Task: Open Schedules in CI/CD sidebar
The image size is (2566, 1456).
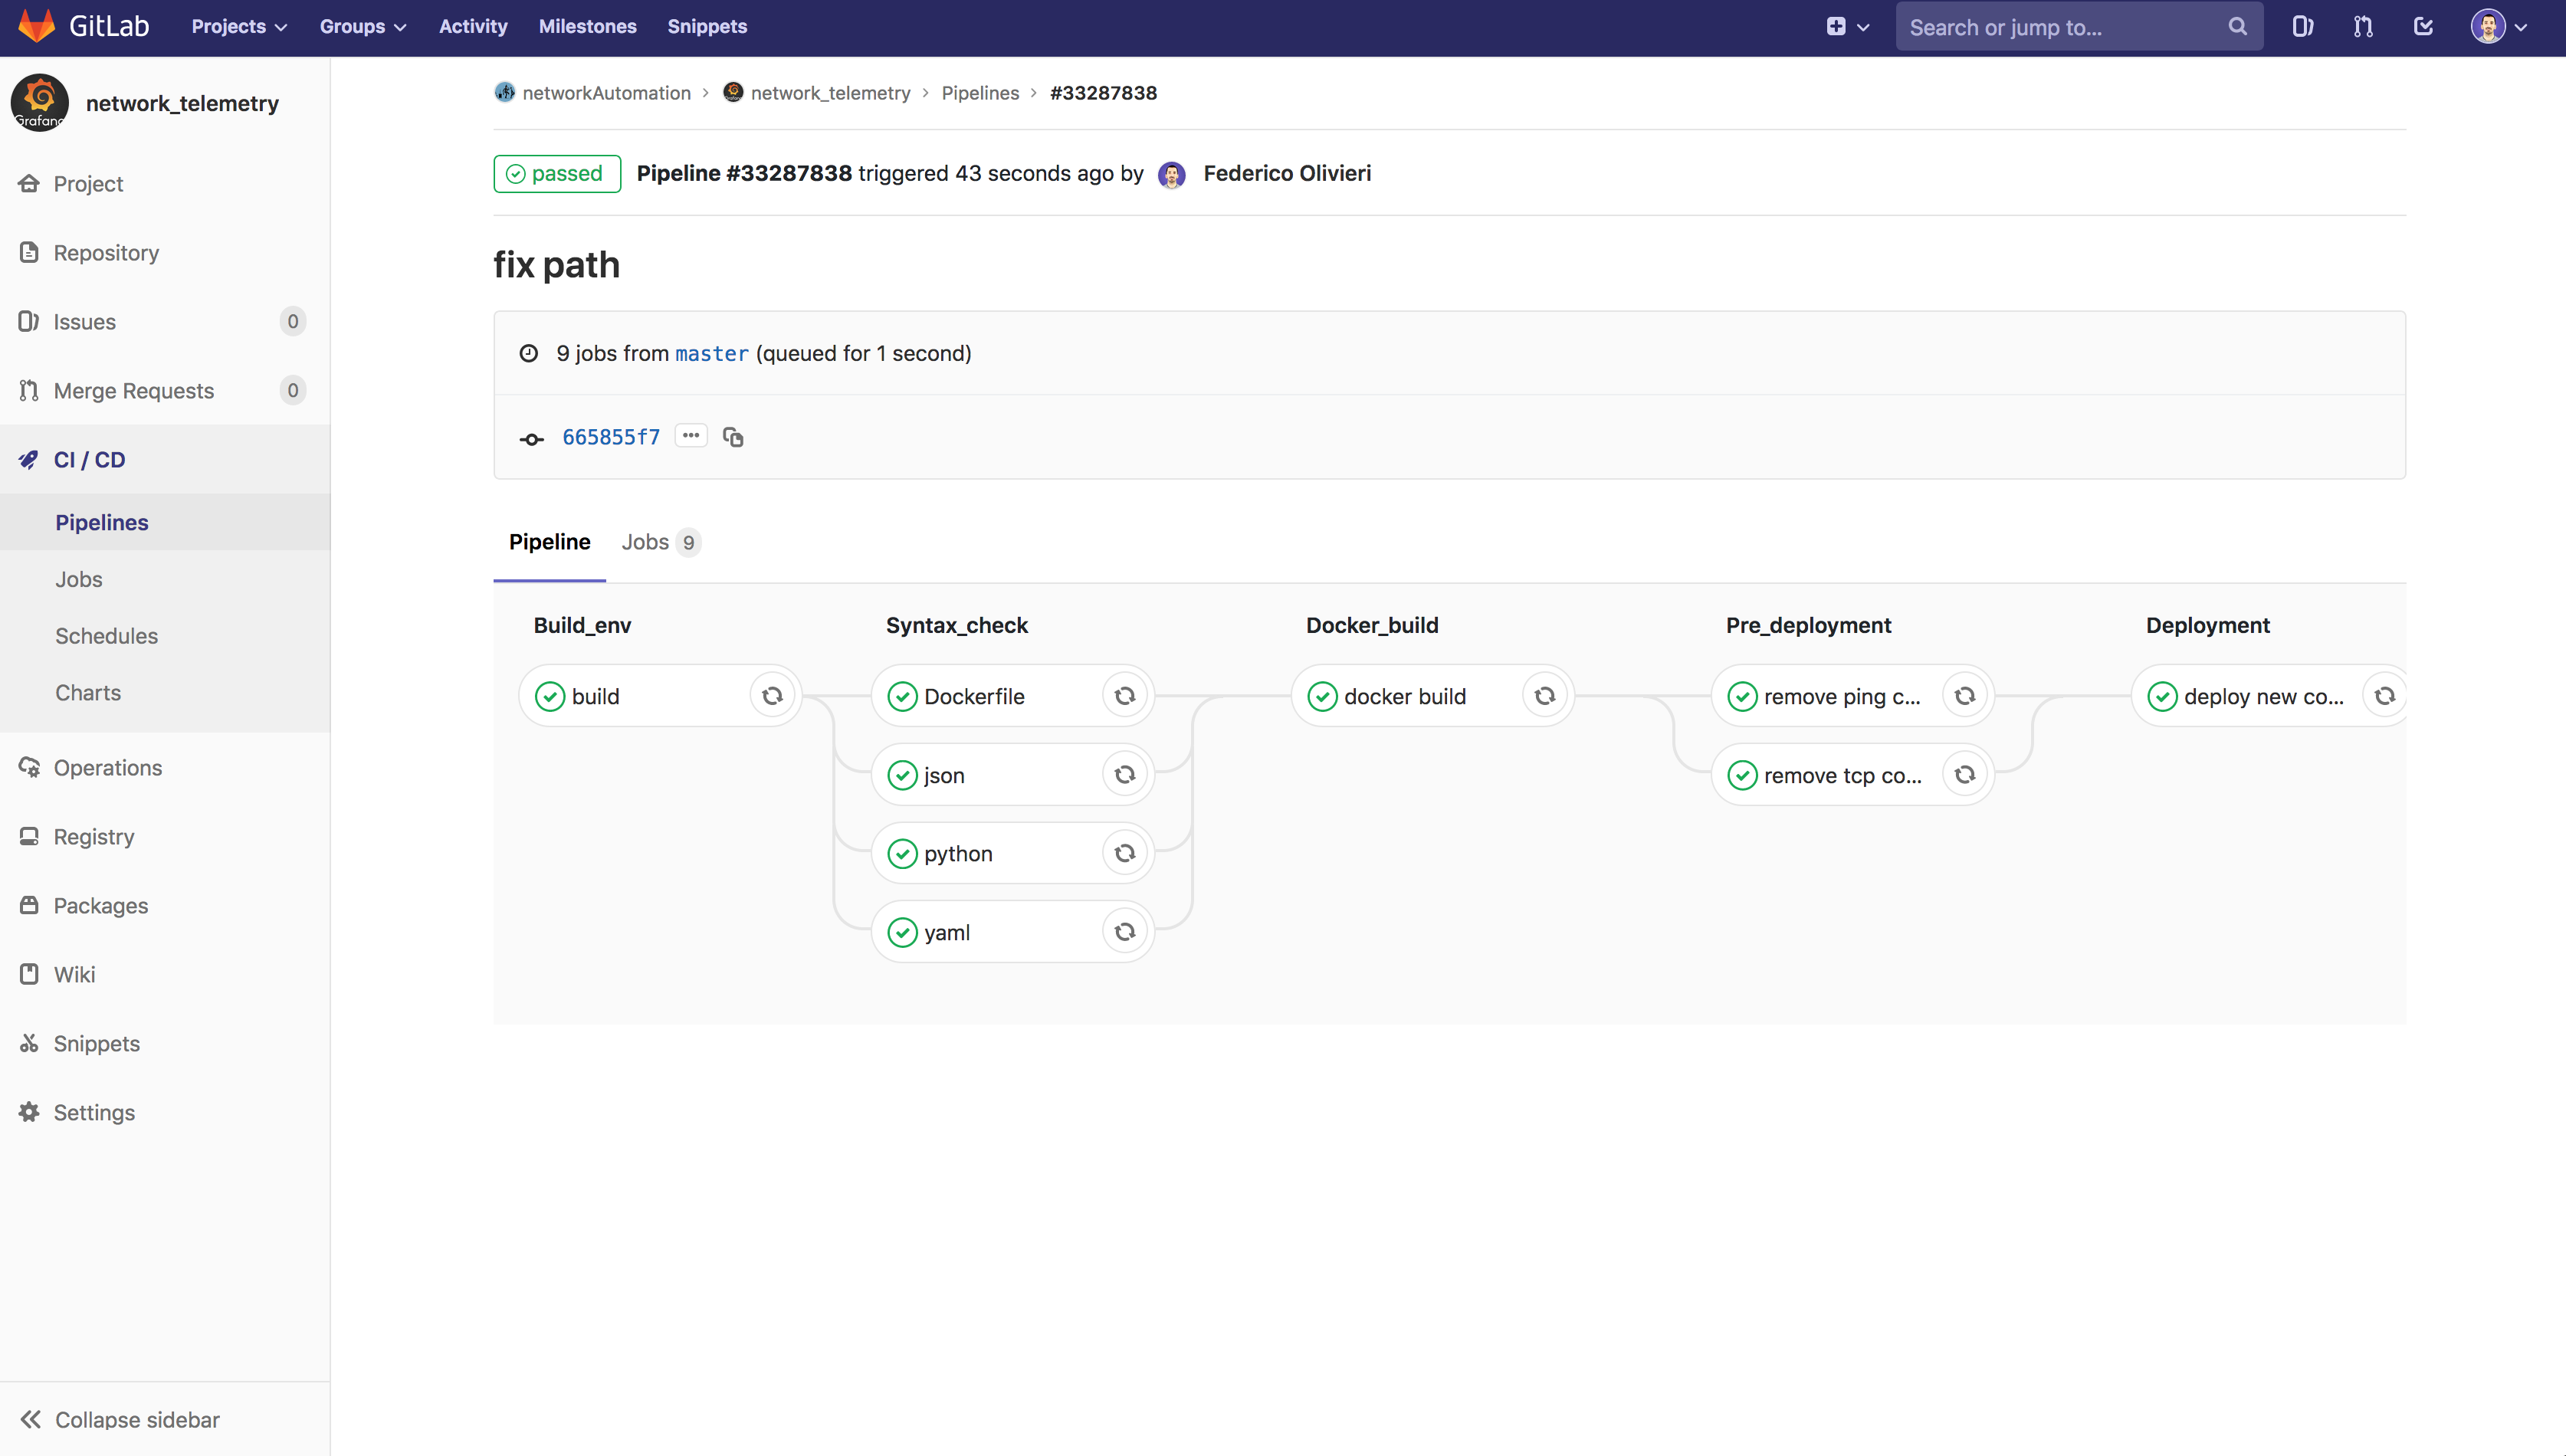Action: [x=106, y=636]
